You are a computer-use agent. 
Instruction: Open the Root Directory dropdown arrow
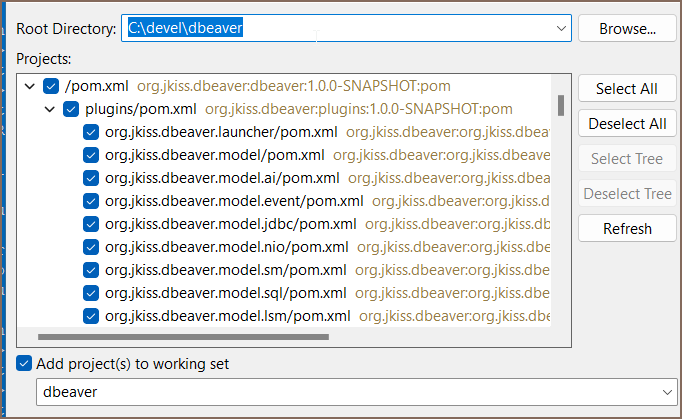coord(561,28)
